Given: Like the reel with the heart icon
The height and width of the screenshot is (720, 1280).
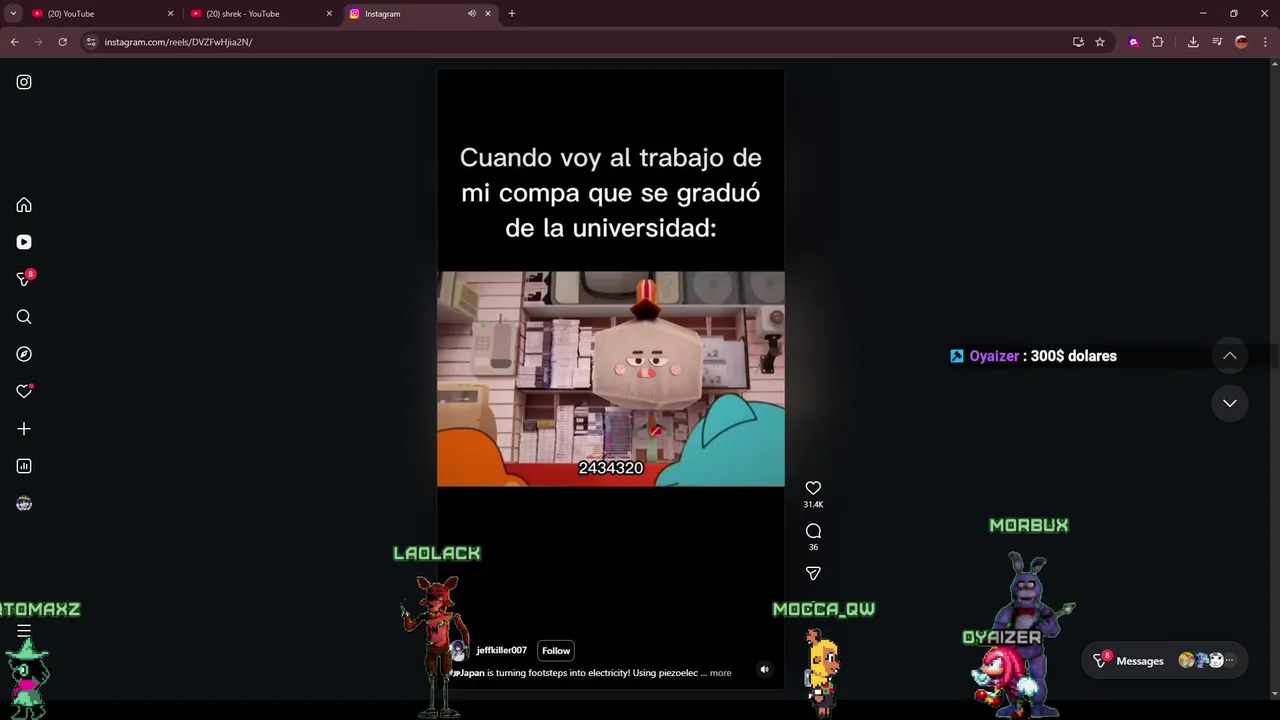Looking at the screenshot, I should point(813,488).
